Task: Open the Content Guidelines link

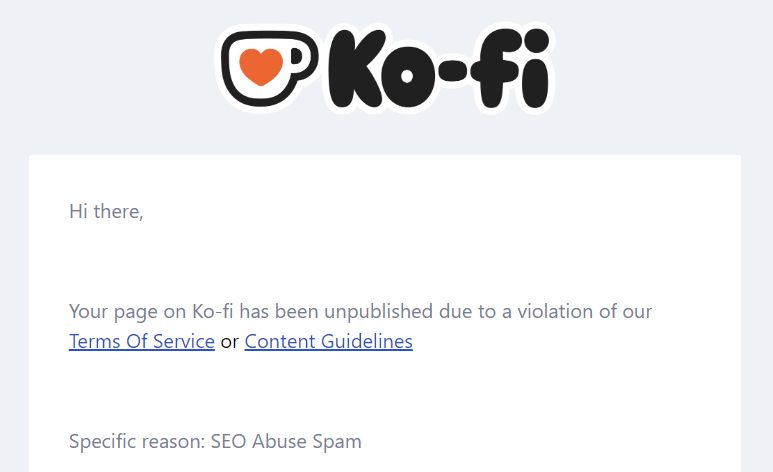Action: coord(328,341)
